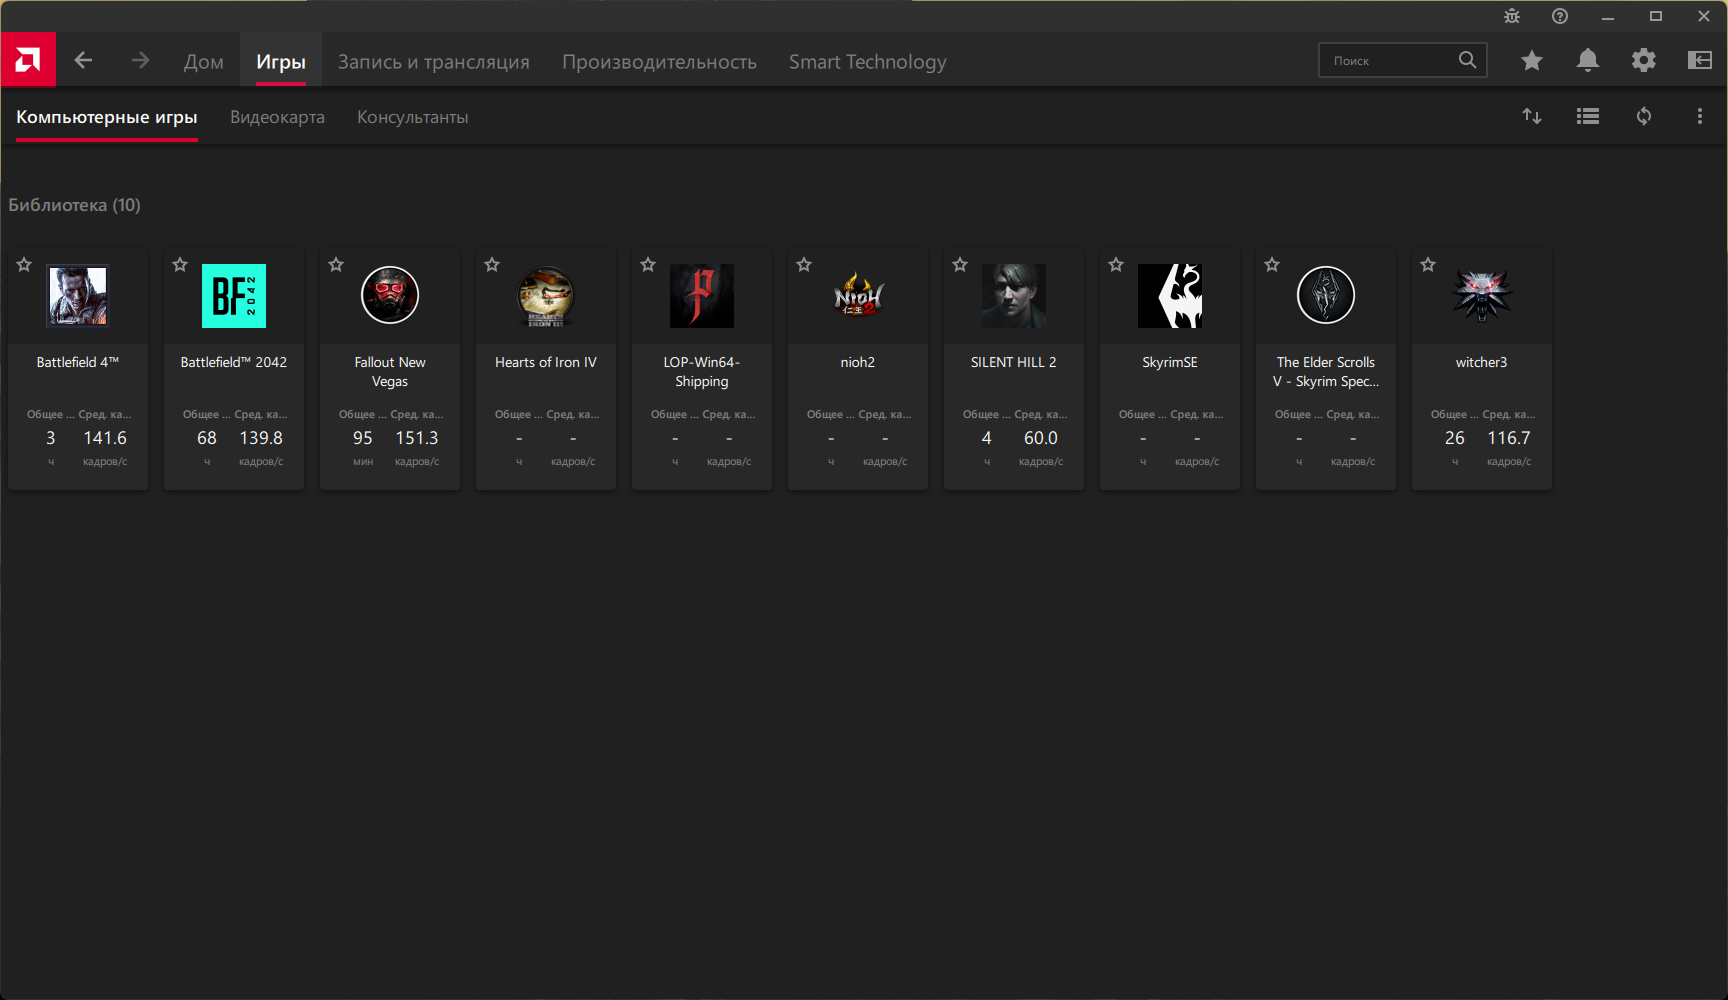Open The Elder Scrolls V Skyrim icon

(x=1326, y=296)
